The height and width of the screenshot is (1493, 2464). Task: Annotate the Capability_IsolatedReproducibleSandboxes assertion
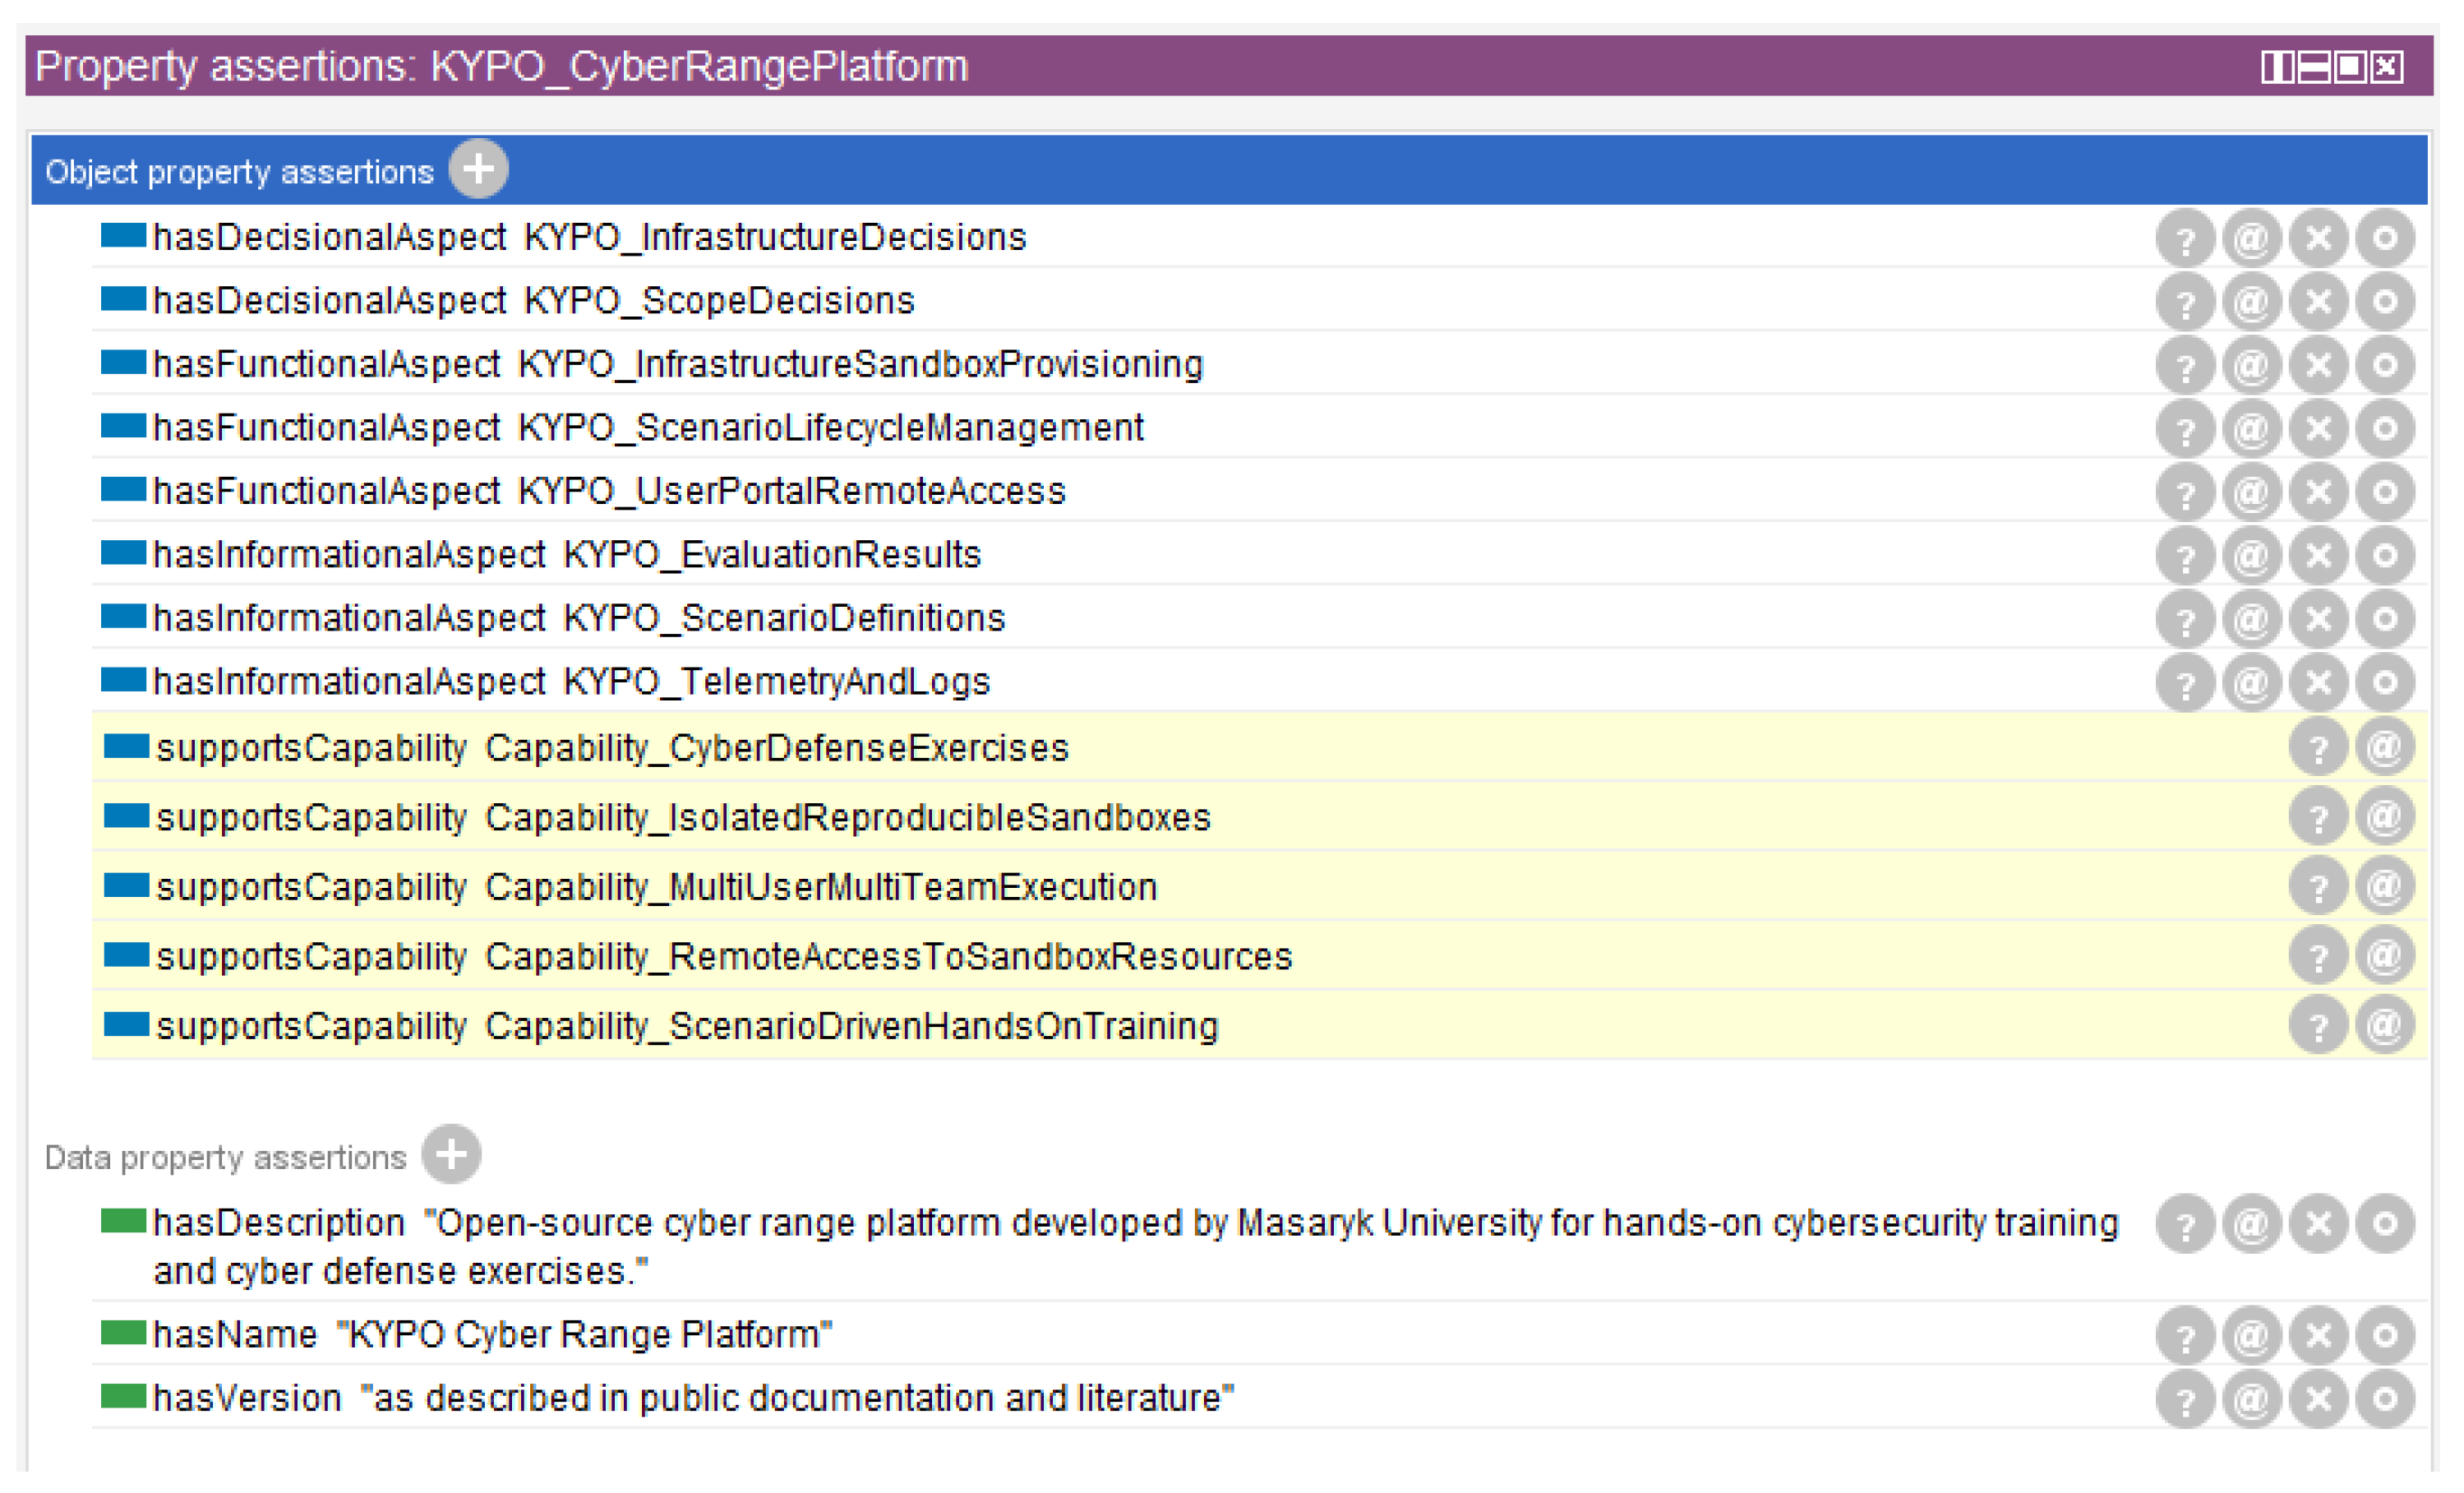click(x=2386, y=817)
